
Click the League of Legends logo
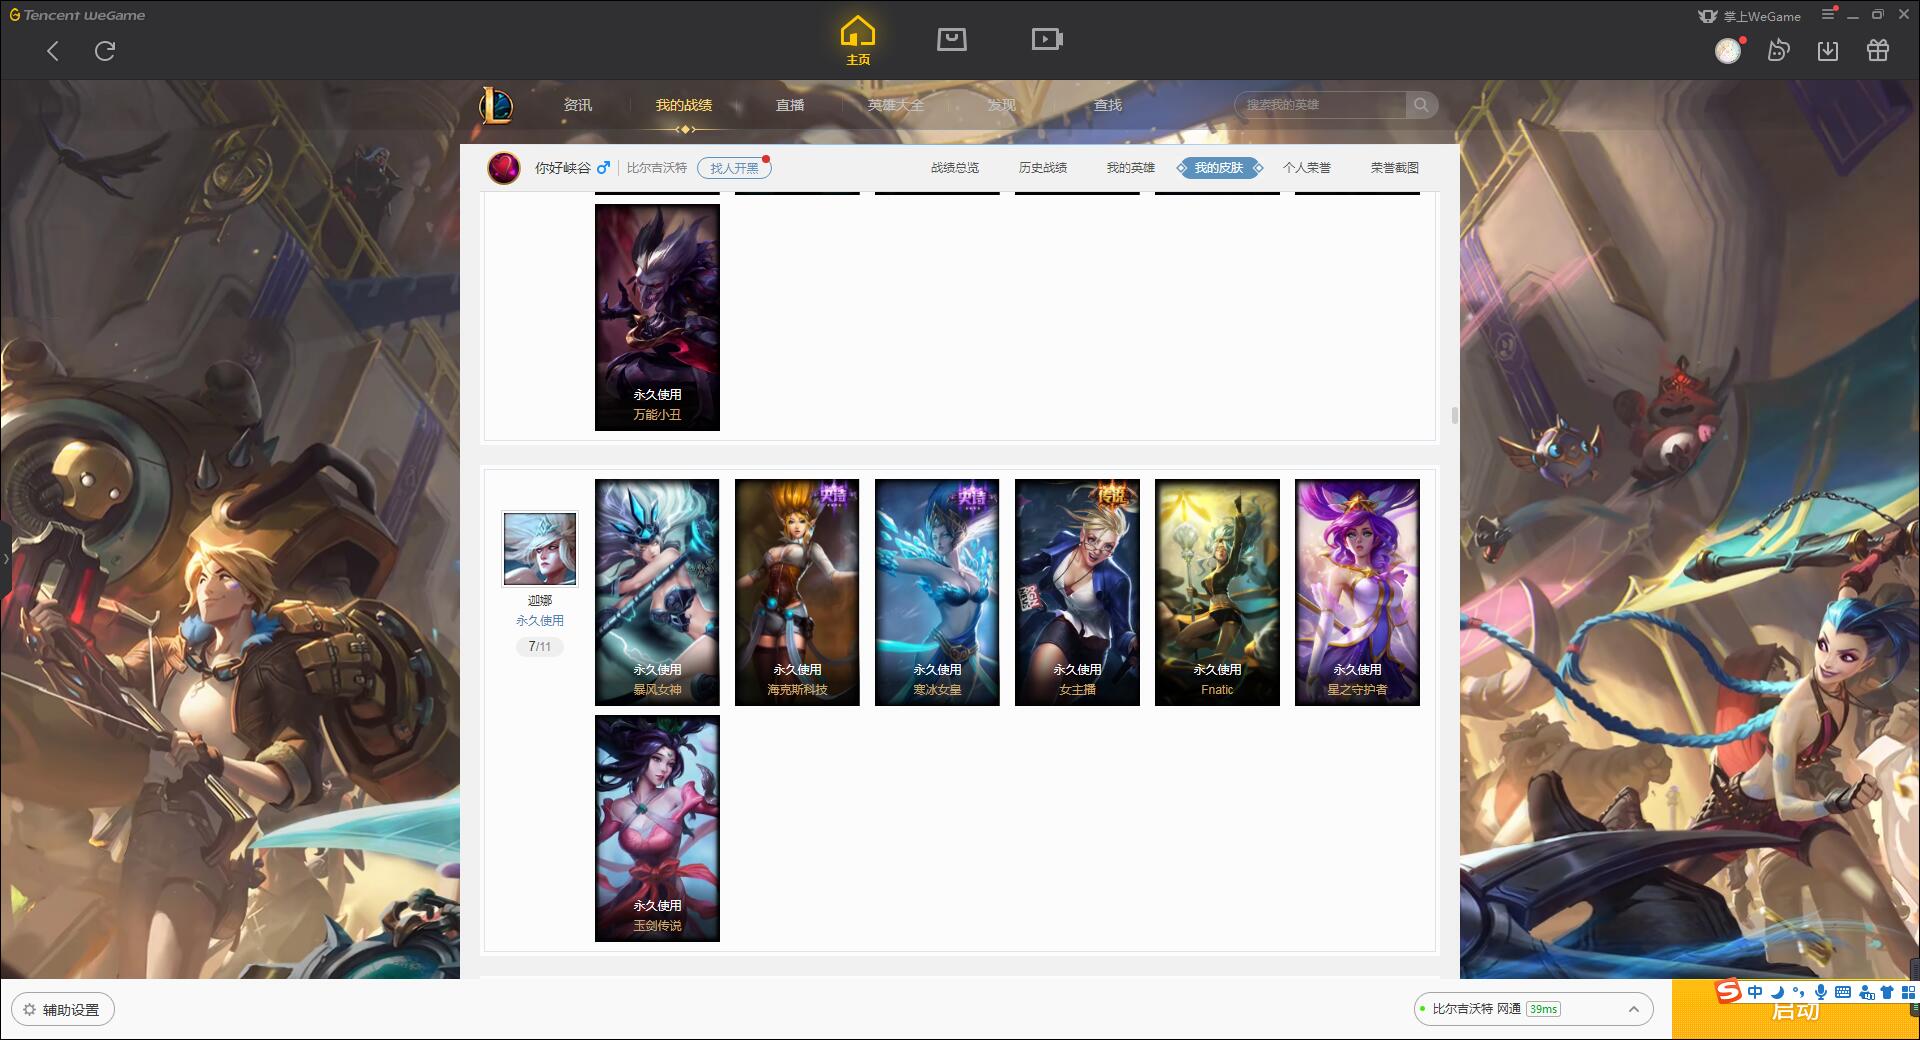click(x=496, y=105)
